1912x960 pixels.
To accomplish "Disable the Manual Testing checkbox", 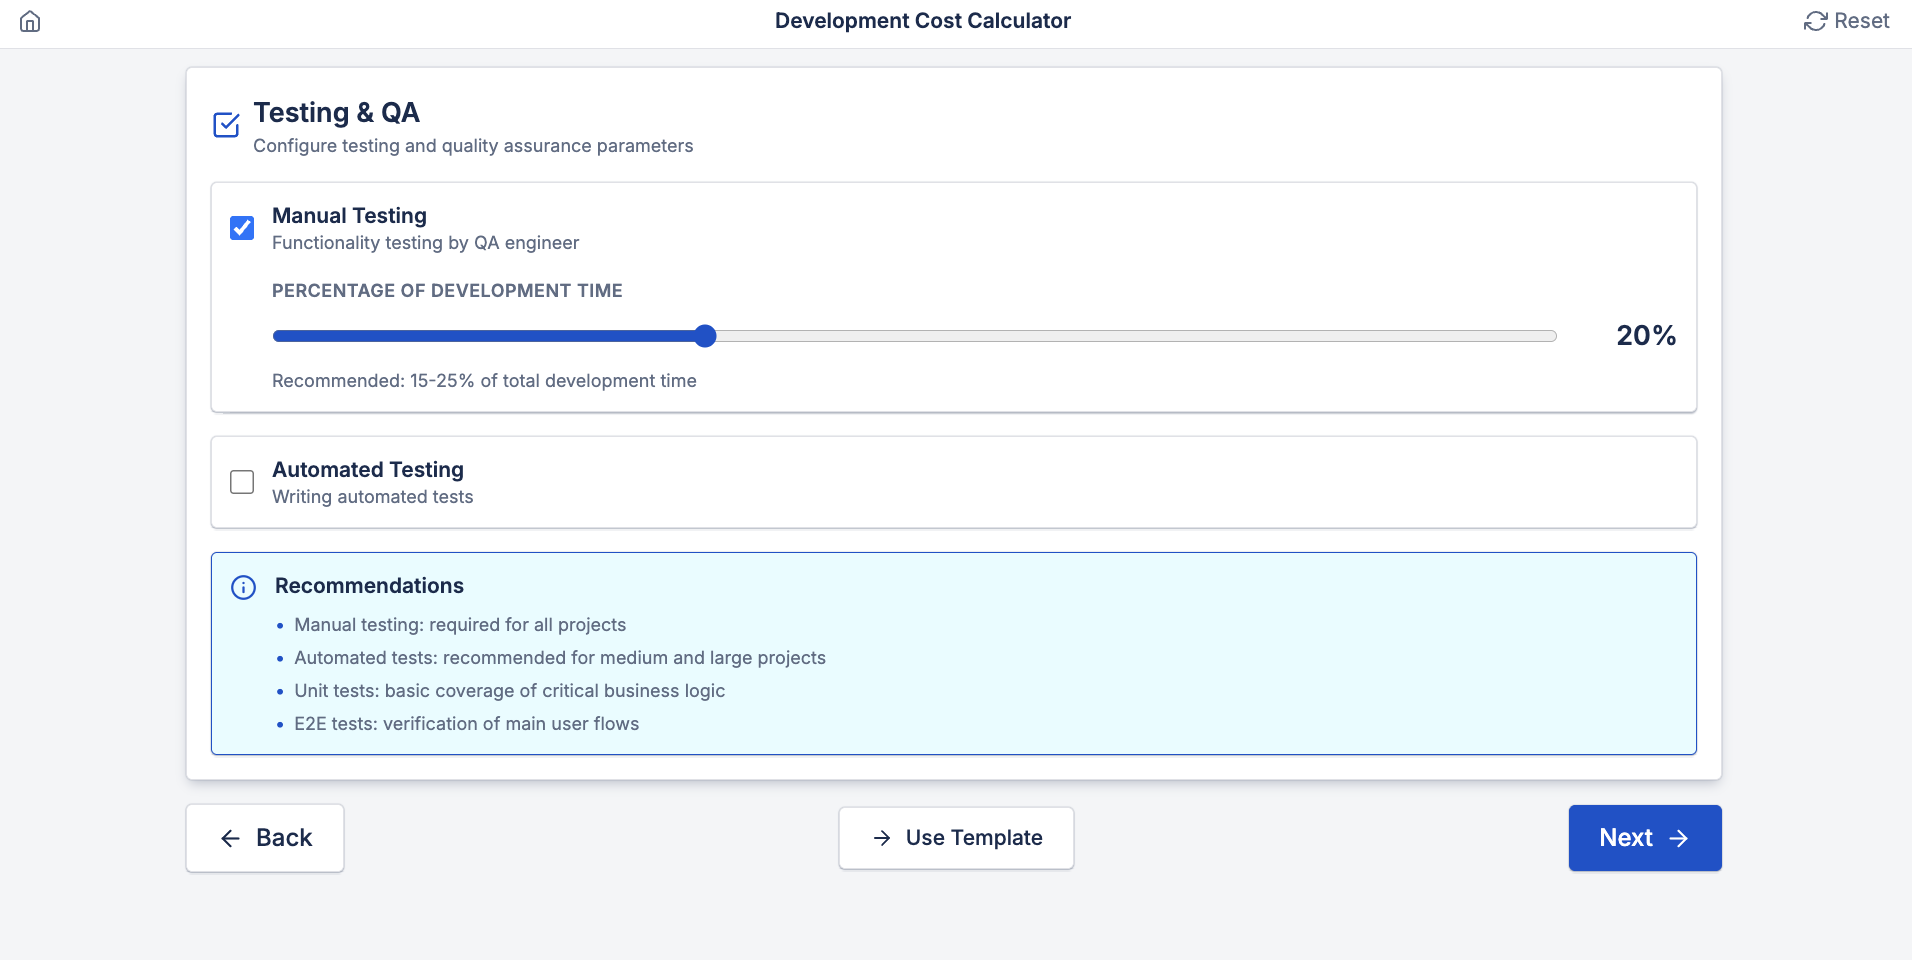I will point(241,227).
